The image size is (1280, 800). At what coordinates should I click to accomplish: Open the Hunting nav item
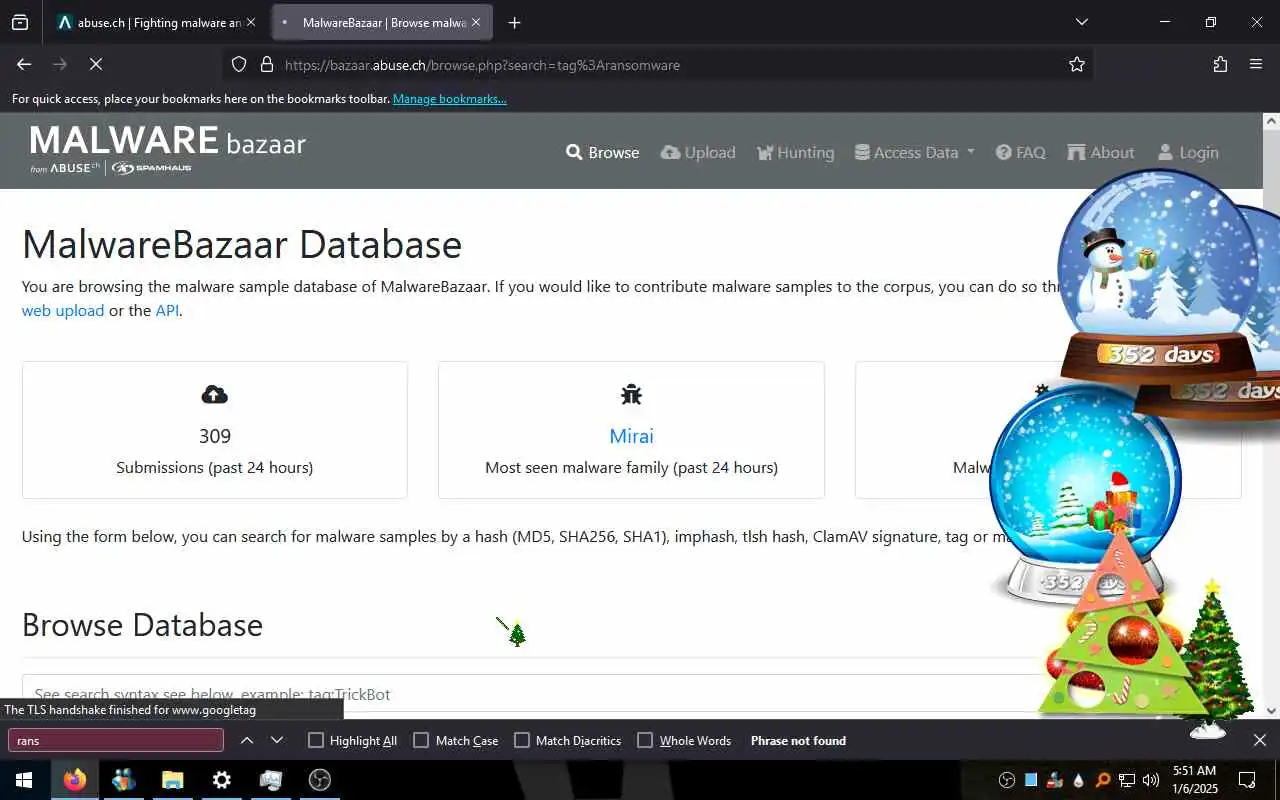[795, 152]
